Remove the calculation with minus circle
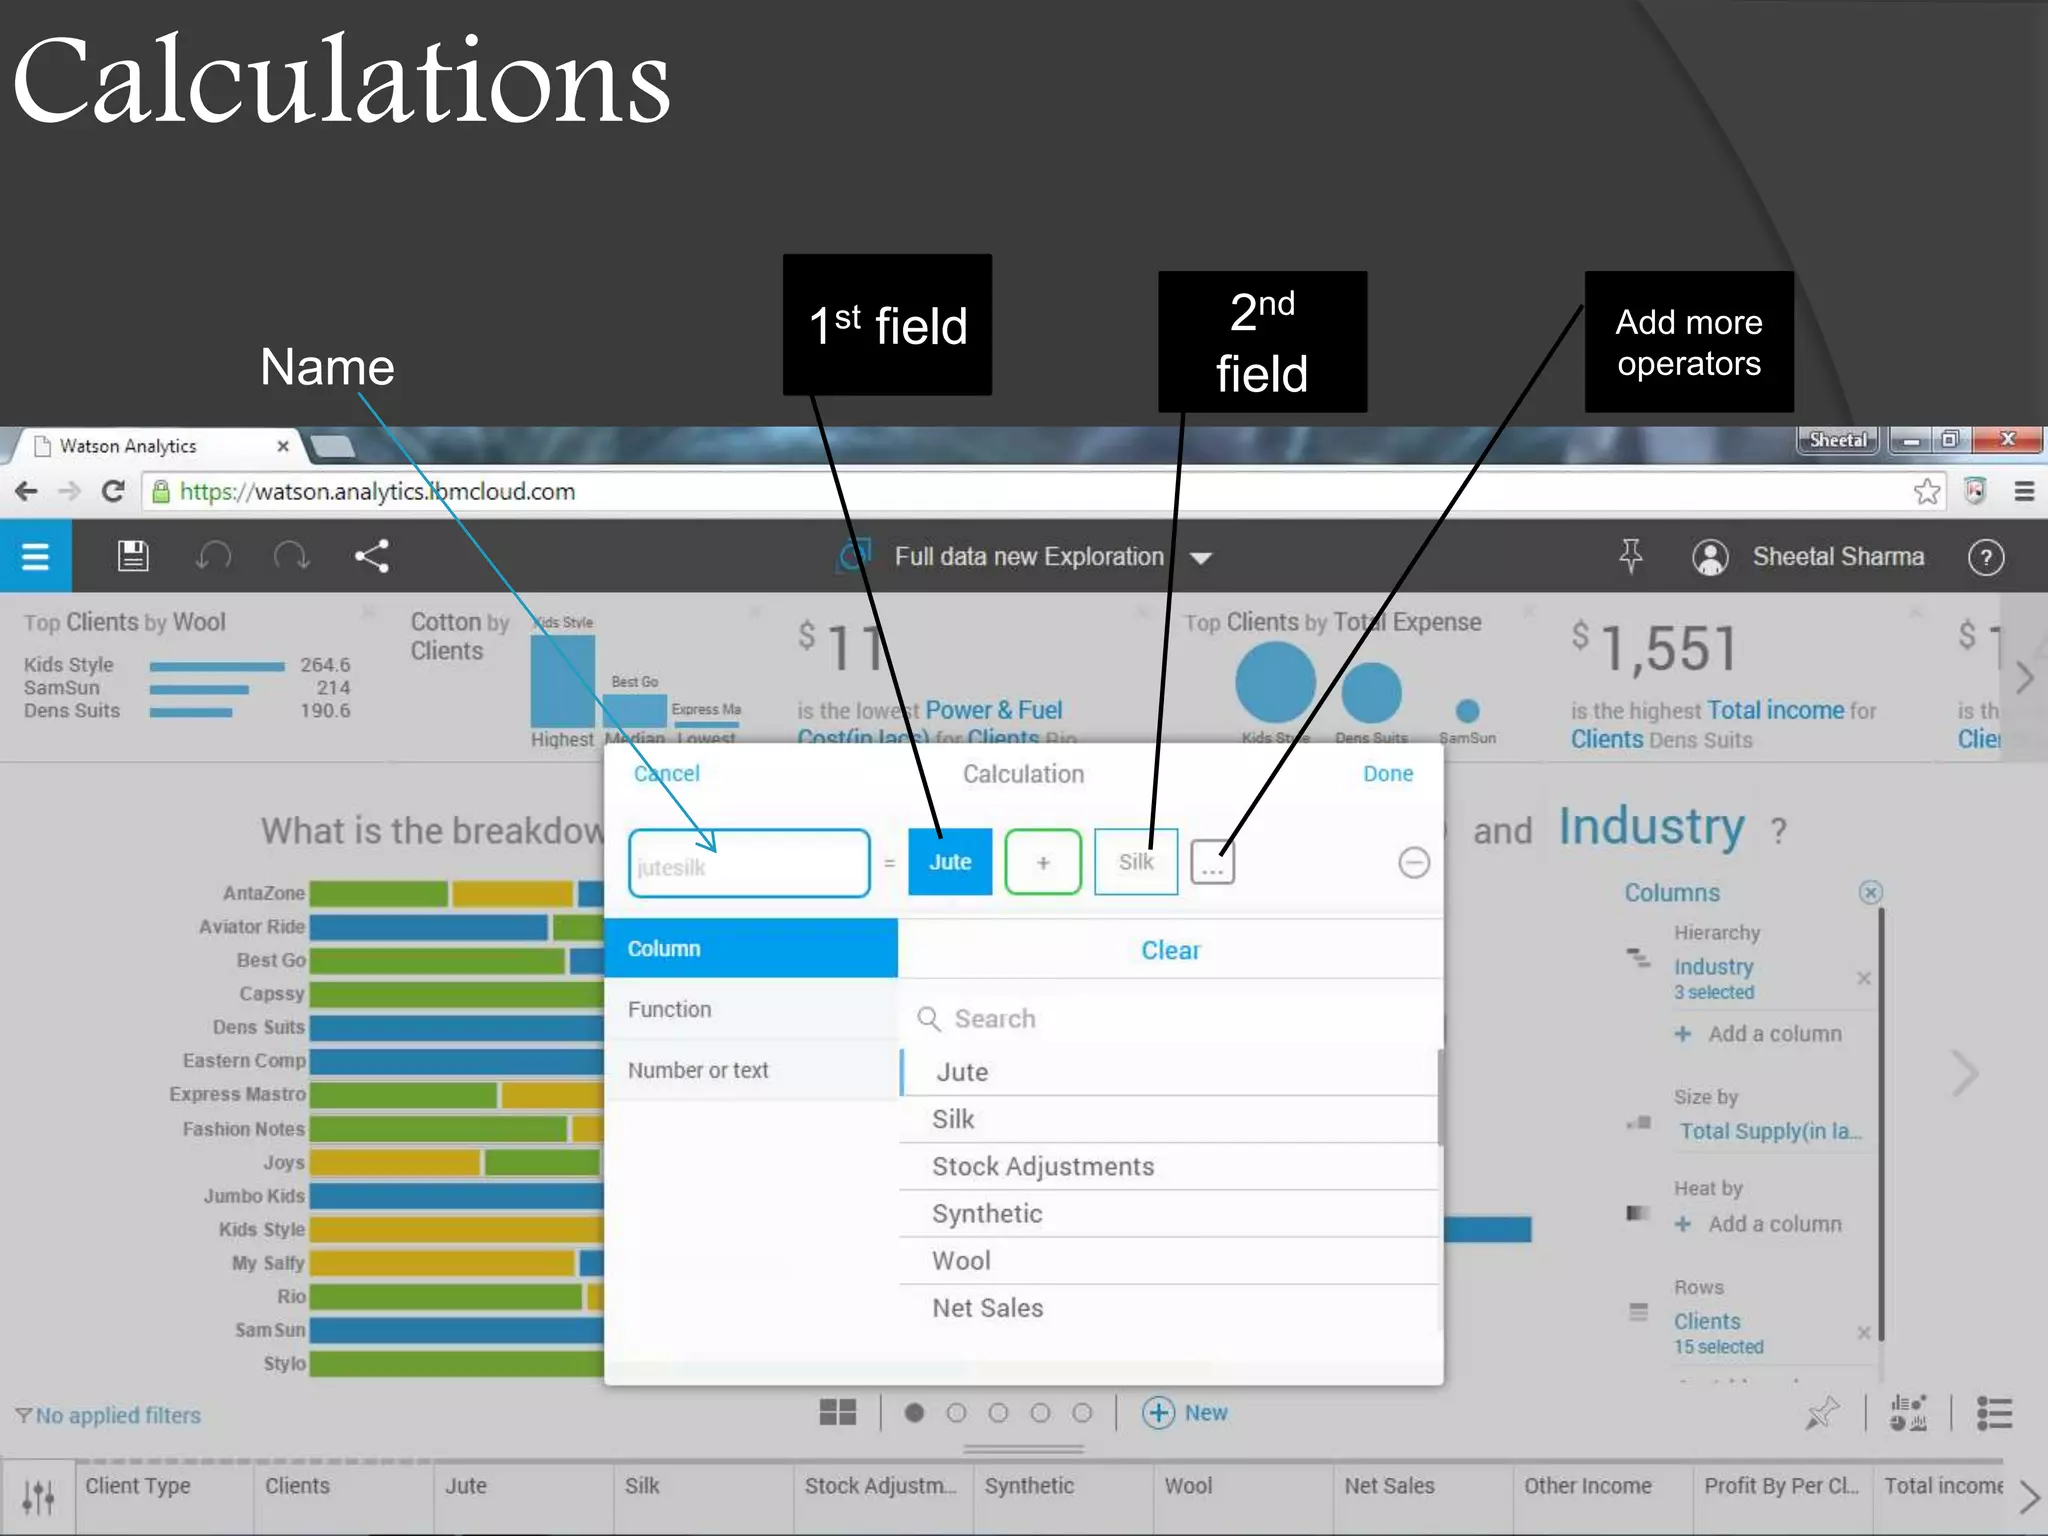The width and height of the screenshot is (2048, 1536). click(1413, 862)
